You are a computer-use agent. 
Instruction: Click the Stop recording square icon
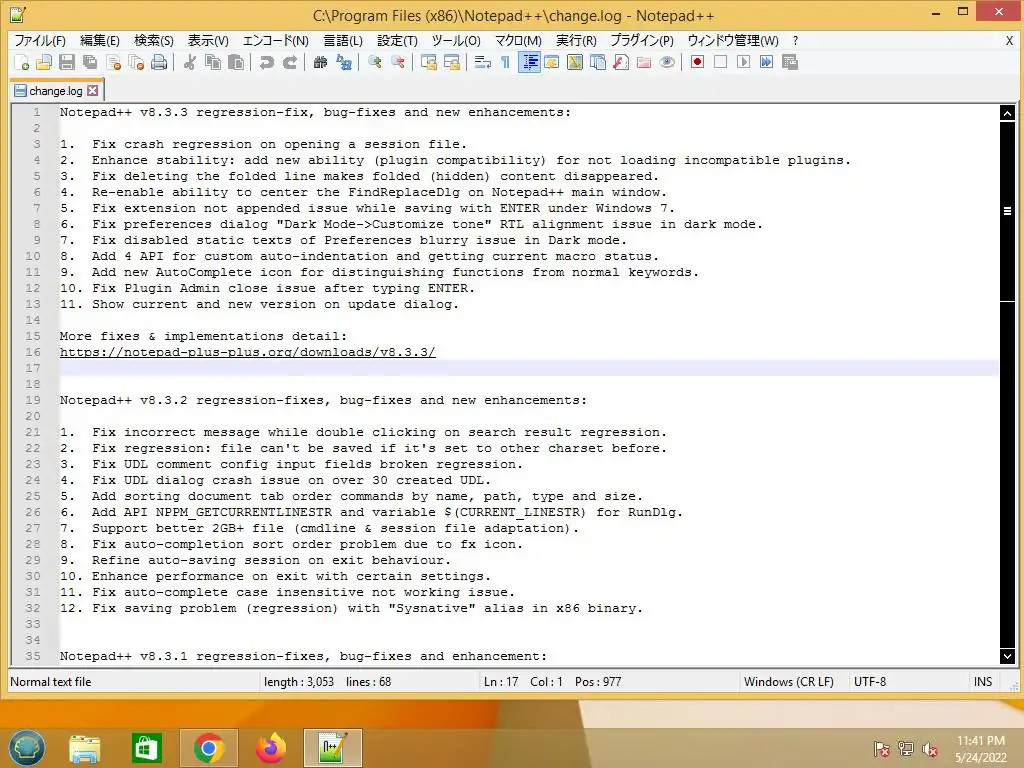coord(720,62)
